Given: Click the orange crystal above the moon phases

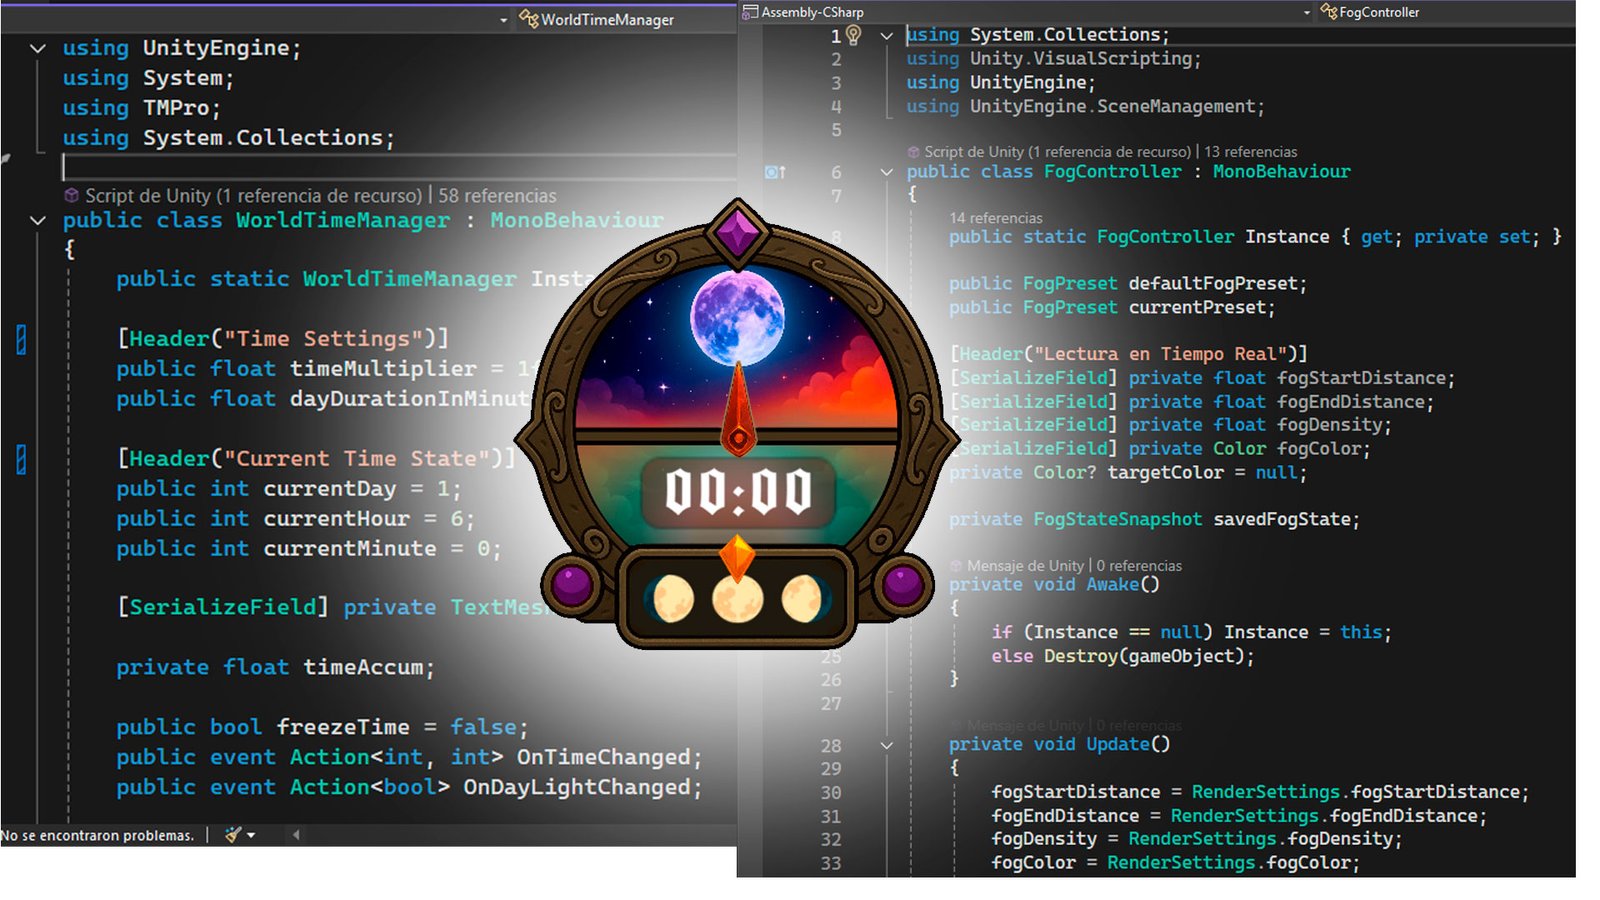Looking at the screenshot, I should (737, 554).
